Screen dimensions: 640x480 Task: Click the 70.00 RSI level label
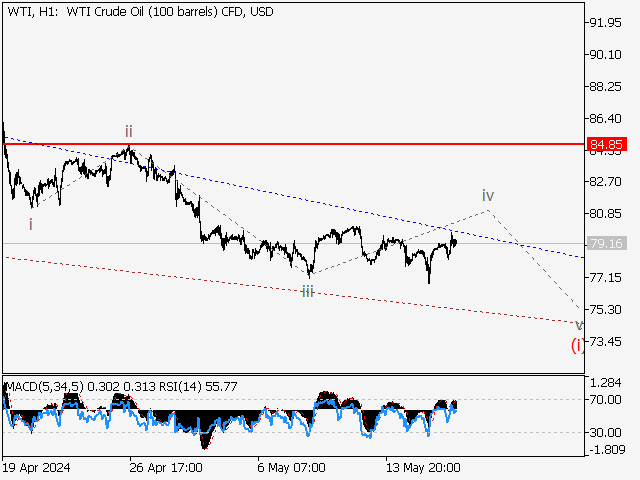[606, 400]
